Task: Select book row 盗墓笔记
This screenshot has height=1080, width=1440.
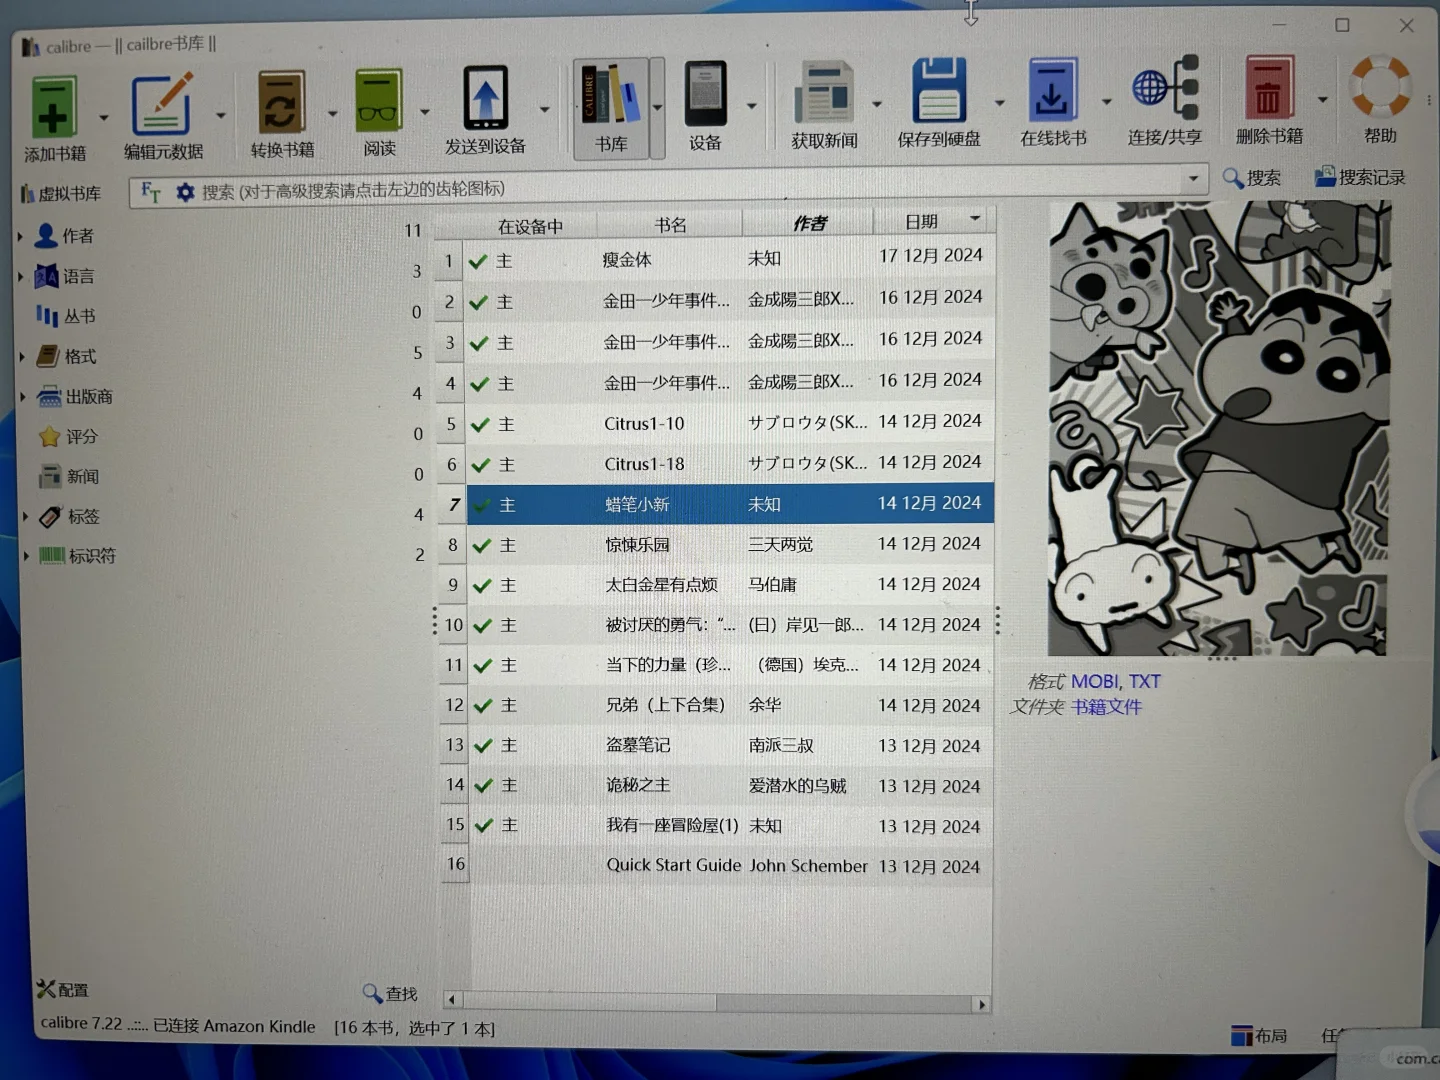Action: pyautogui.click(x=718, y=746)
